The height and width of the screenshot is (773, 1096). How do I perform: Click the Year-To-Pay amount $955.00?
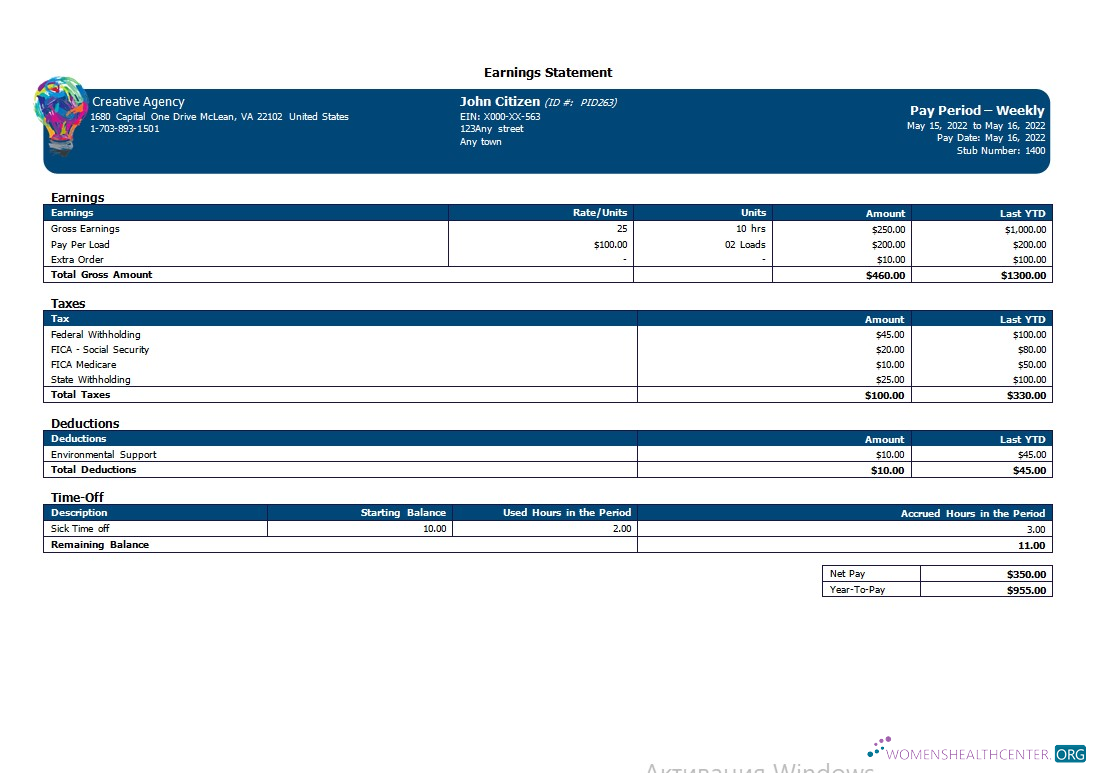point(1028,589)
